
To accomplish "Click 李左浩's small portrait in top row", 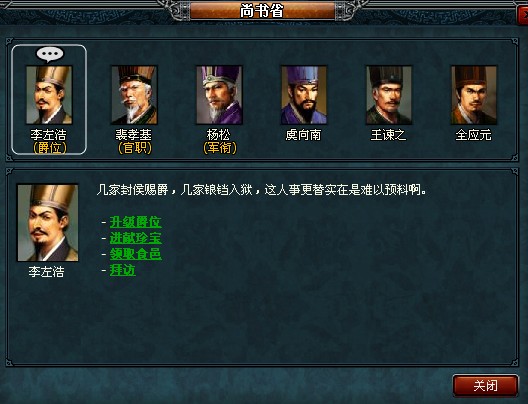I will (49, 95).
